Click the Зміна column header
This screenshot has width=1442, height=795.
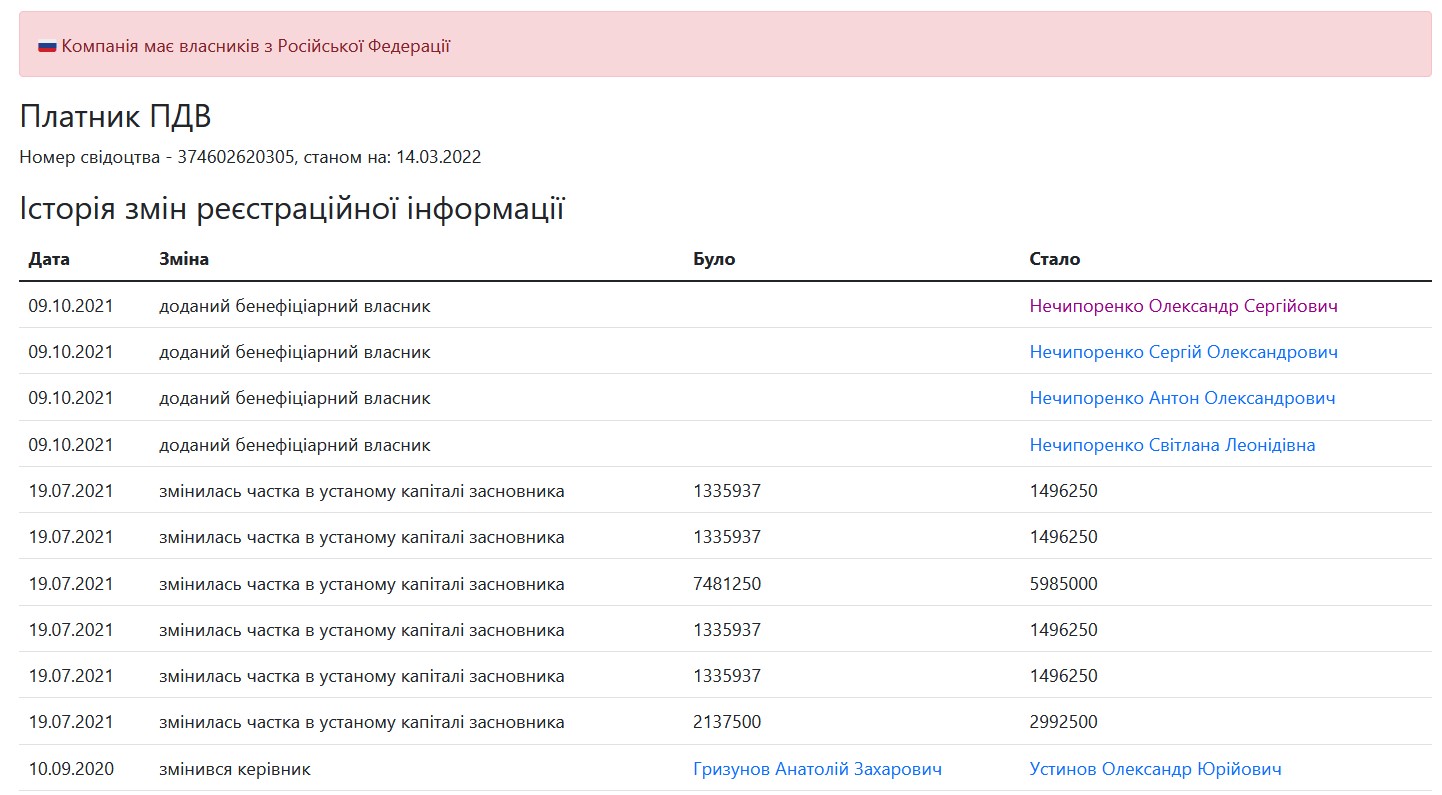[184, 259]
